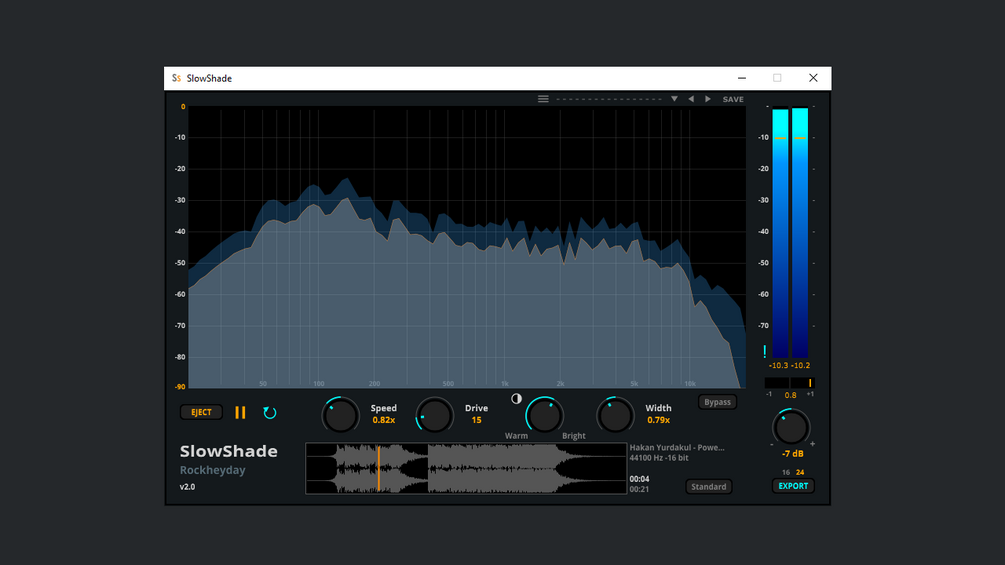
Task: Export the processed audio
Action: pyautogui.click(x=793, y=486)
